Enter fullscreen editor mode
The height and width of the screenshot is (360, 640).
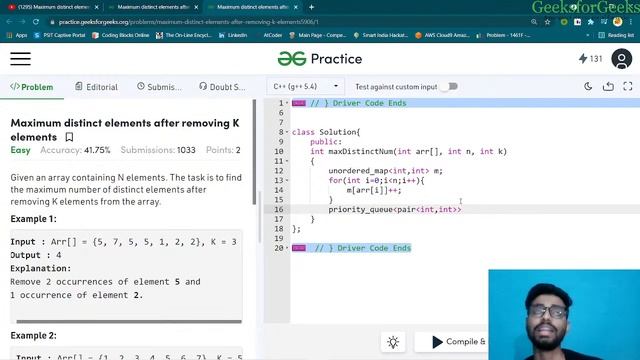(x=628, y=87)
